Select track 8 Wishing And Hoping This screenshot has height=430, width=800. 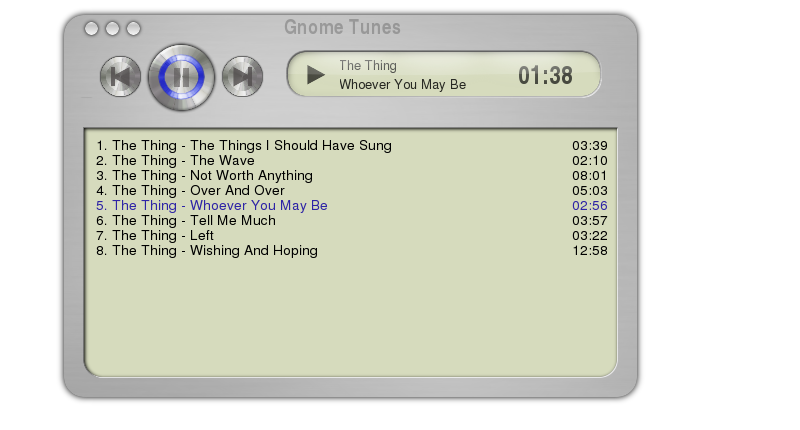352,250
